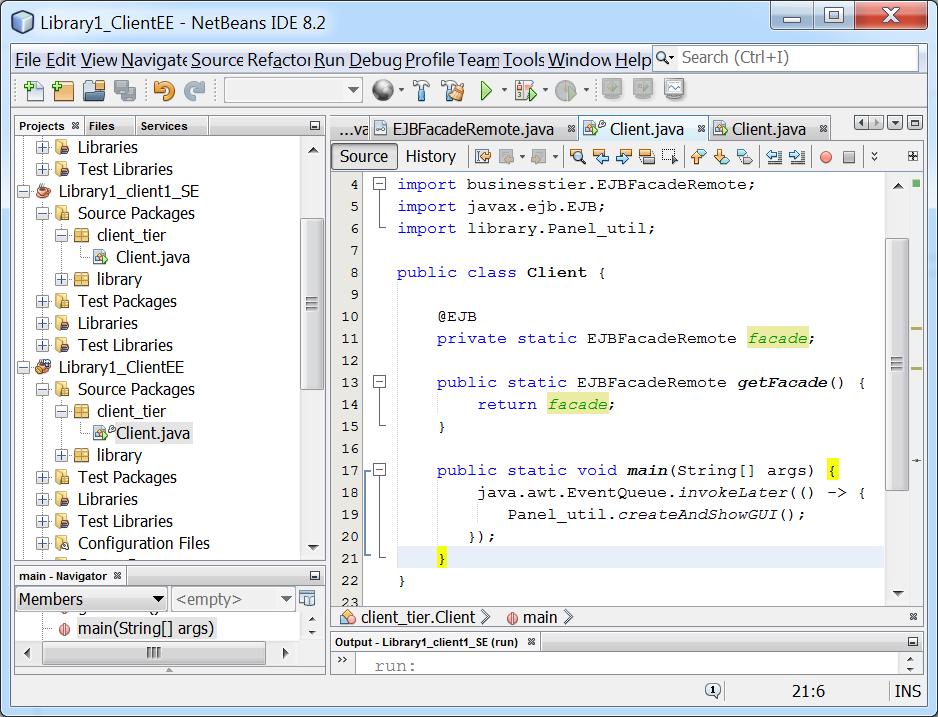This screenshot has height=717, width=938.
Task: Click the 21:6 cursor position in status bar
Action: 808,691
